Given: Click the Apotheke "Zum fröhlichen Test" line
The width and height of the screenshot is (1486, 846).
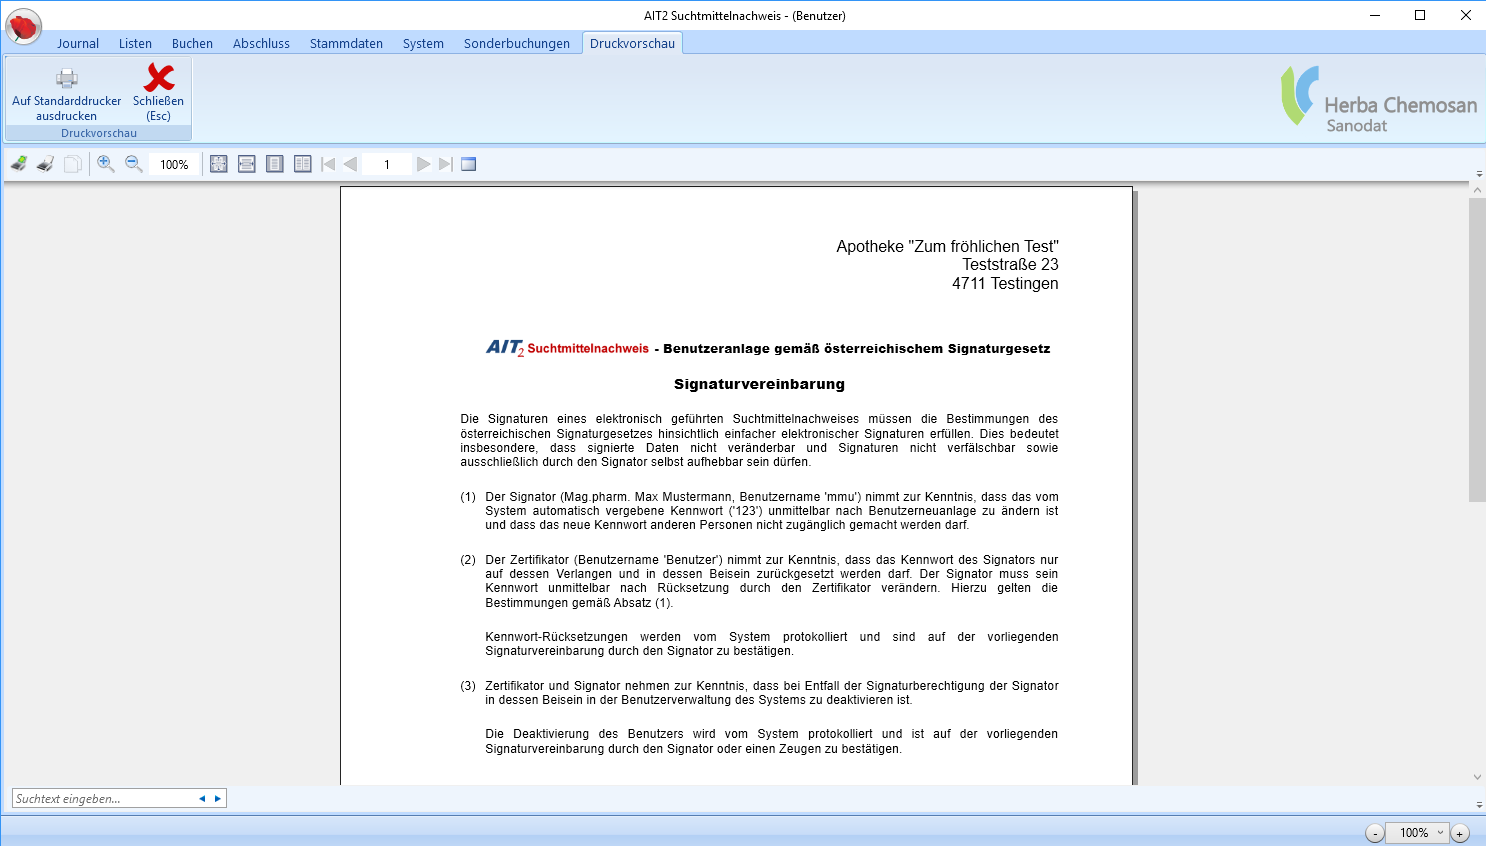Looking at the screenshot, I should (947, 247).
